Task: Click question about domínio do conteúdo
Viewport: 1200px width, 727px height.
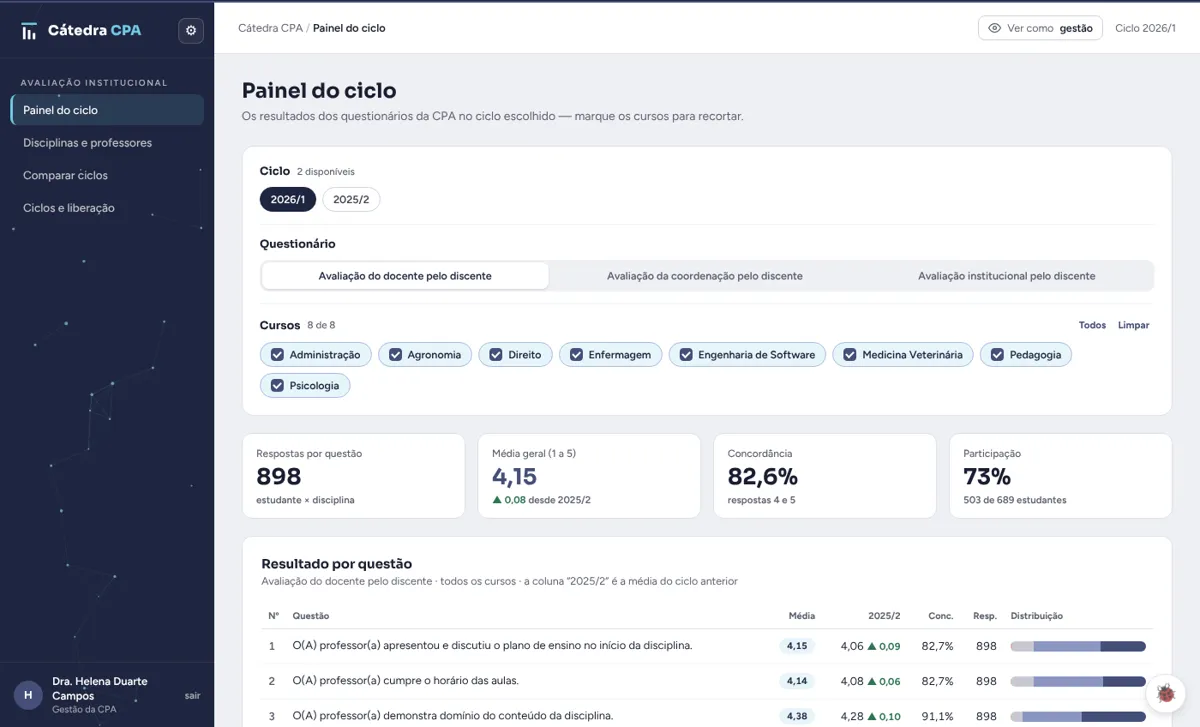Action: 452,716
